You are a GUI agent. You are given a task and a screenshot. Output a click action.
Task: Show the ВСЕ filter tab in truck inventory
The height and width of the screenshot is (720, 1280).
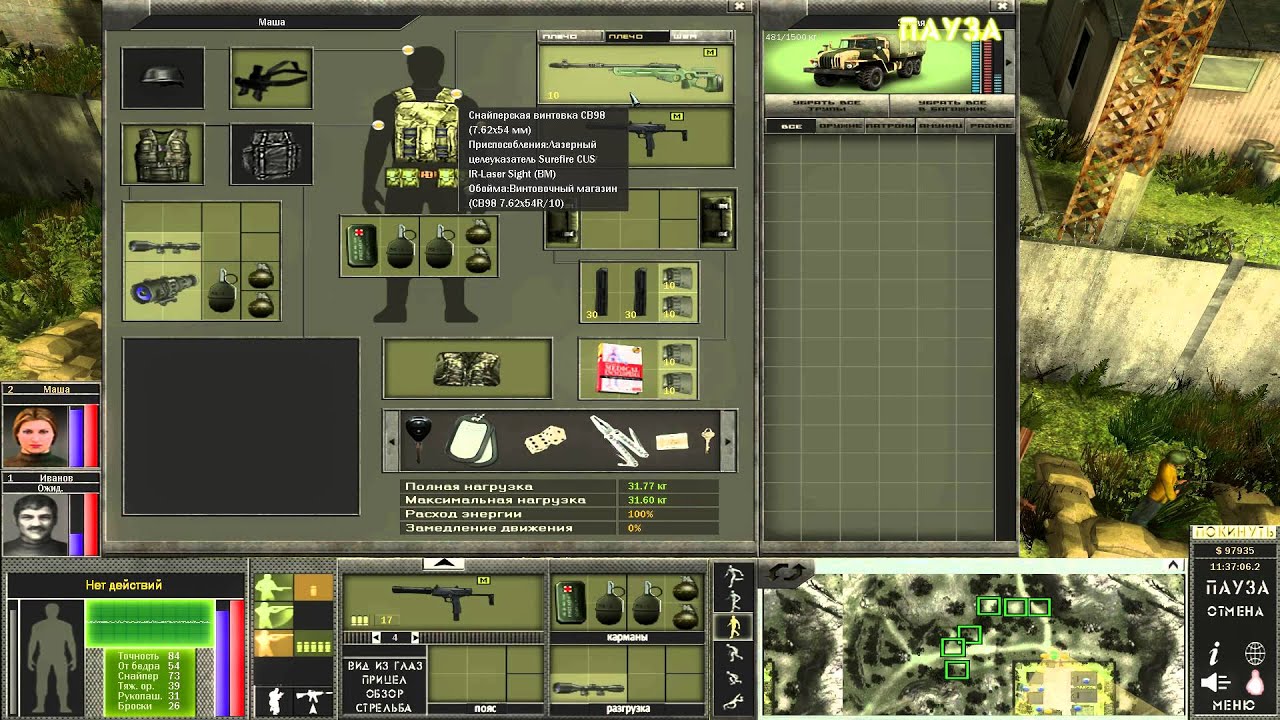tap(791, 126)
